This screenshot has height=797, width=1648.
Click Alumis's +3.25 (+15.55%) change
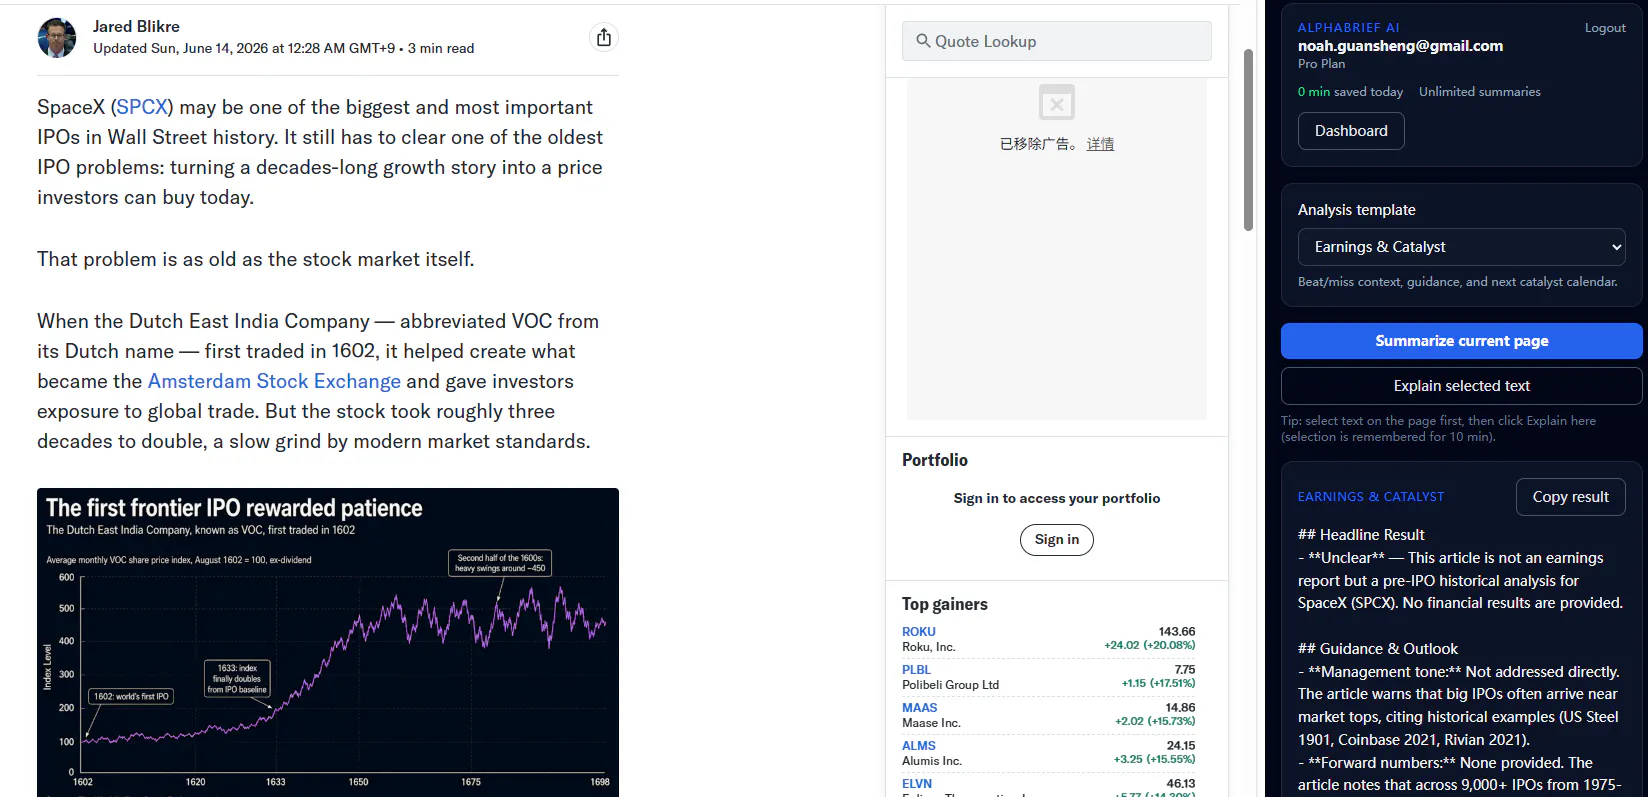1155,760
